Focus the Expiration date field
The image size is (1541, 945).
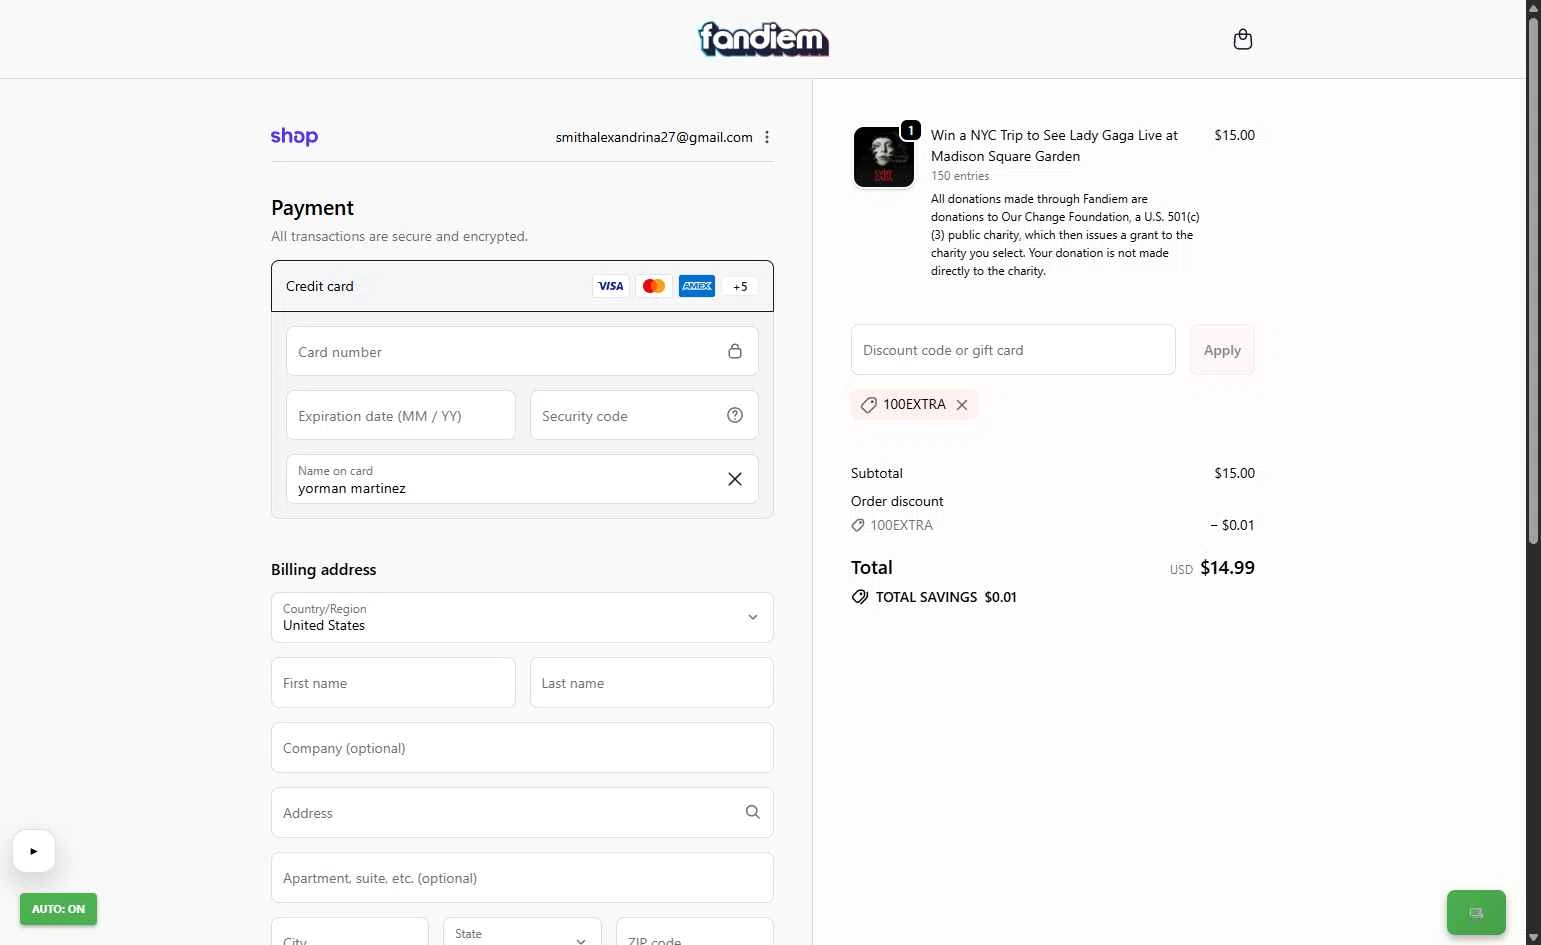coord(401,415)
